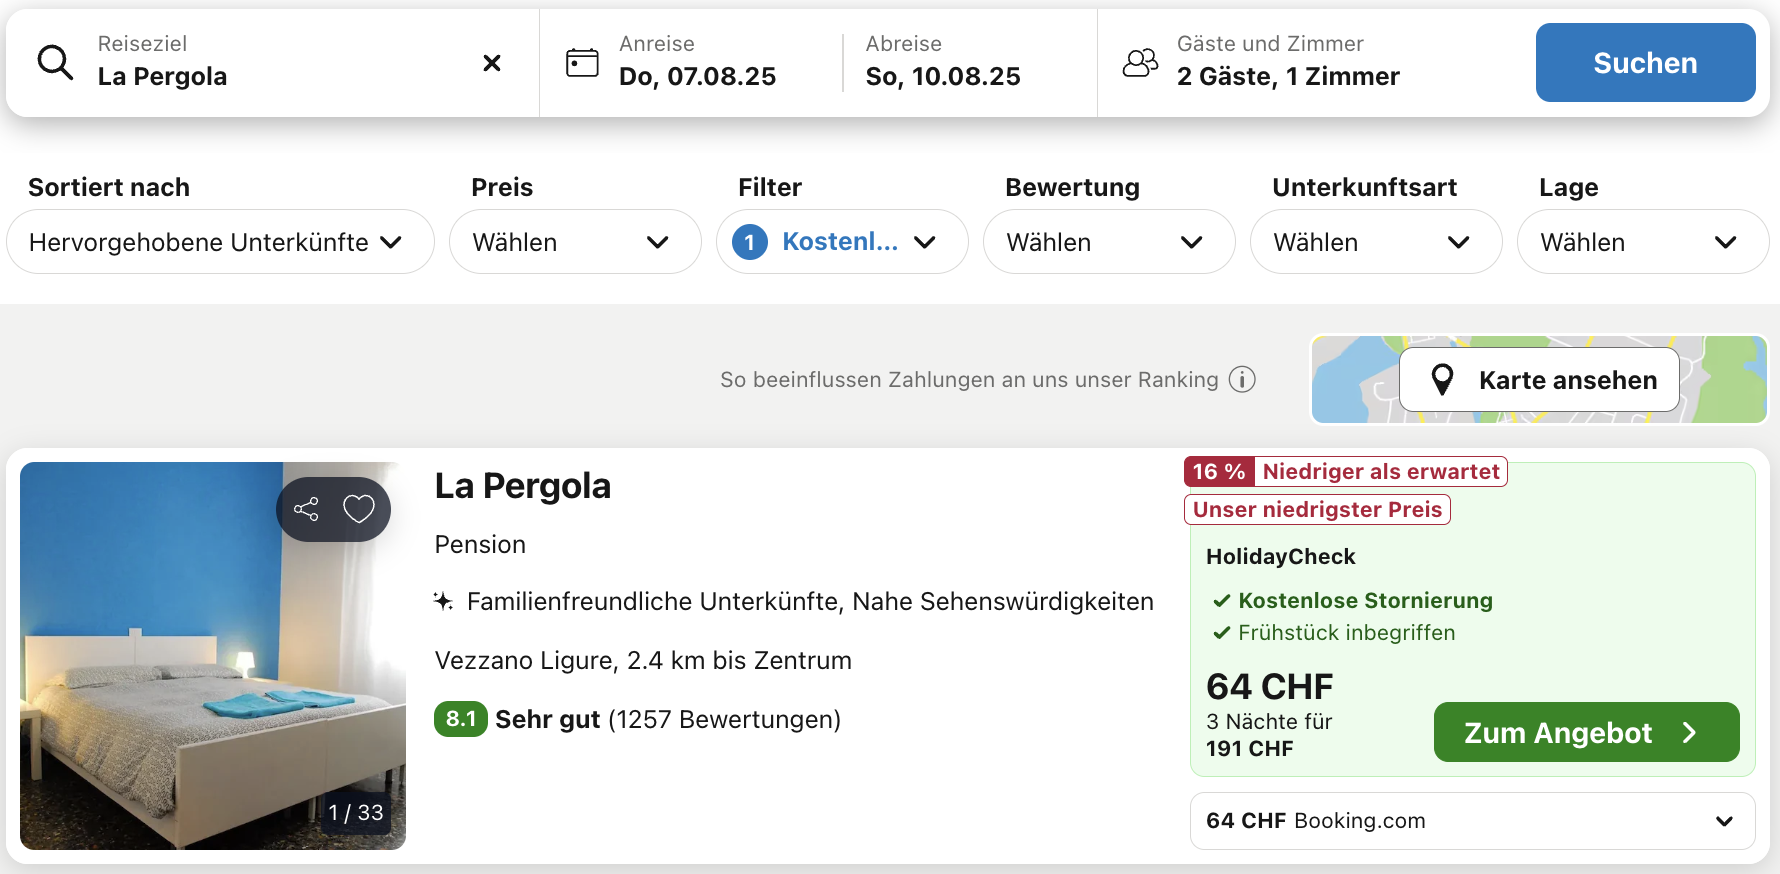
Task: Click Unser niedrigster Preis badge
Action: pos(1317,510)
